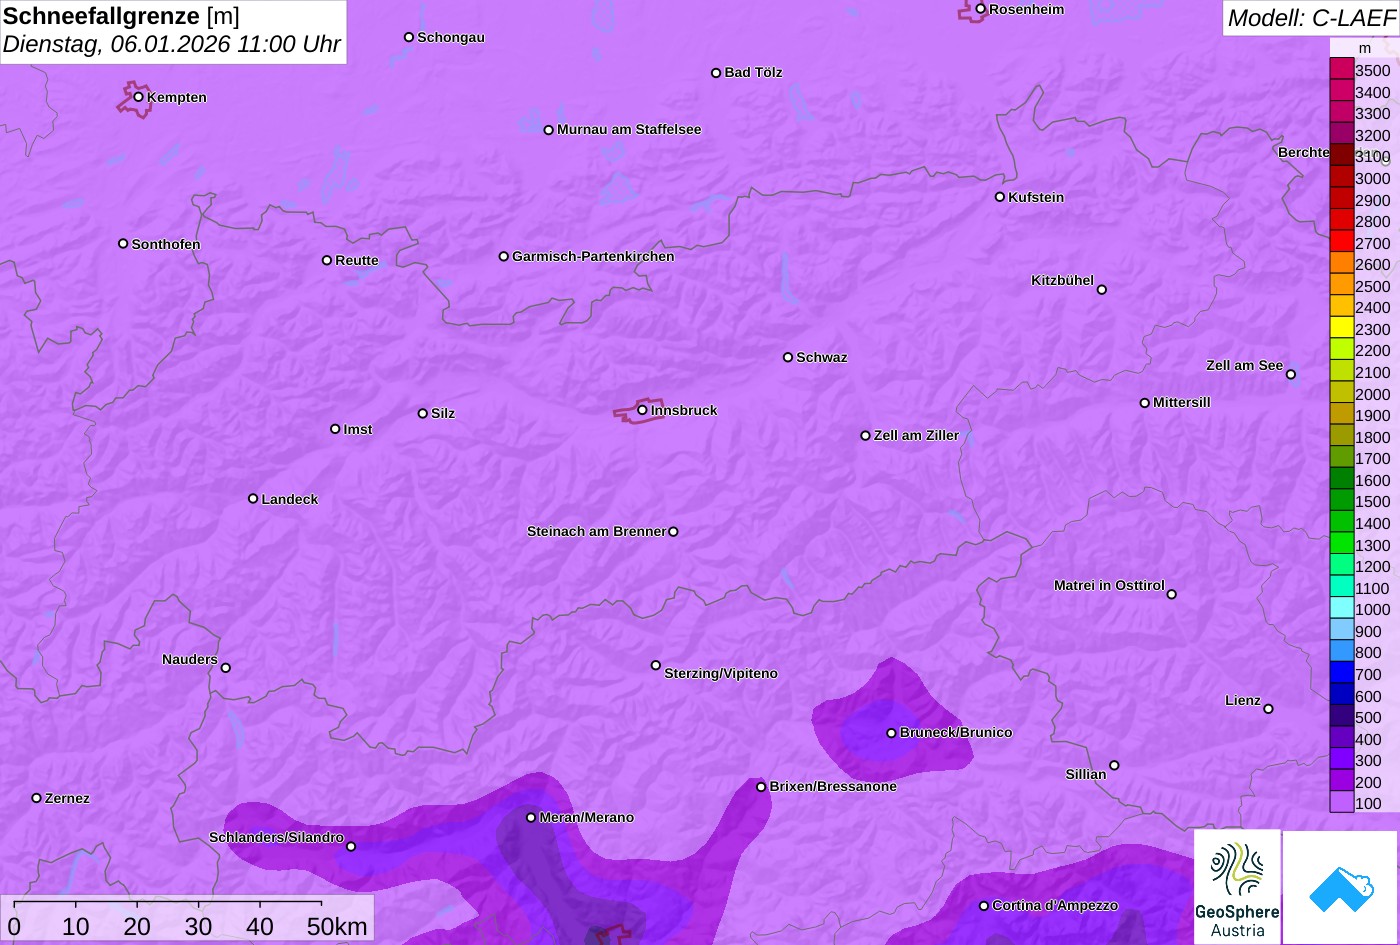Click the 'Bad Tölz' label
Screen dimensions: 1400x945
point(753,73)
